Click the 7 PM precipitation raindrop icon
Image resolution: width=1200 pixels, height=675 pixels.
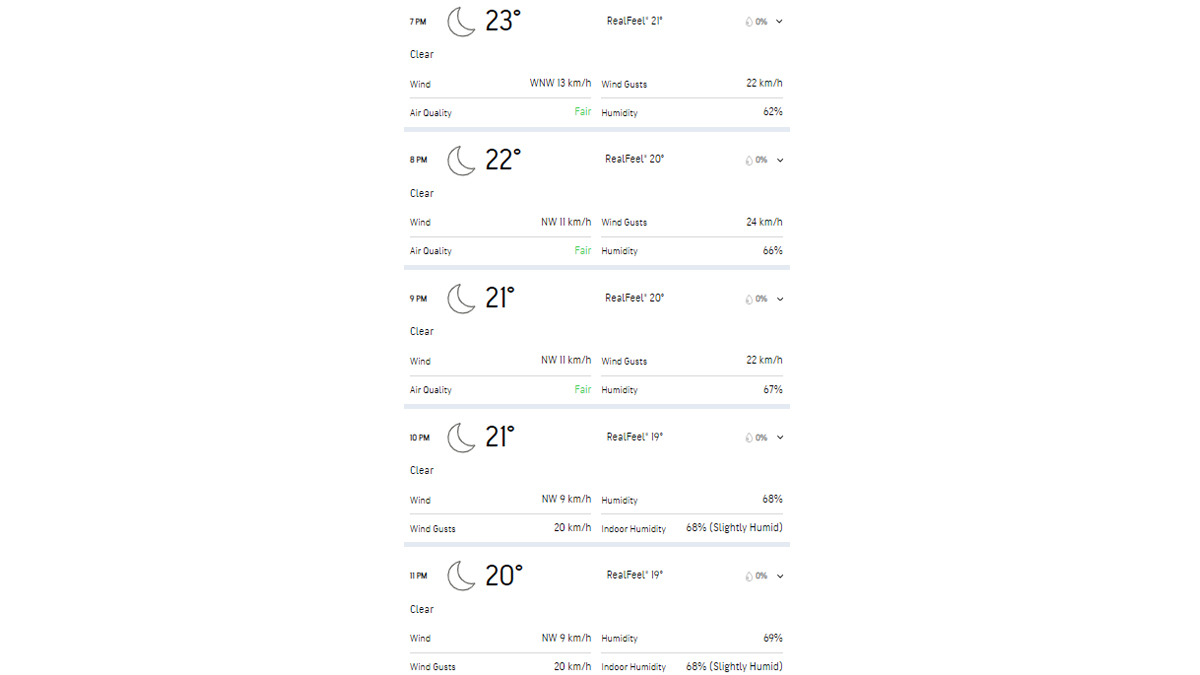coord(749,21)
